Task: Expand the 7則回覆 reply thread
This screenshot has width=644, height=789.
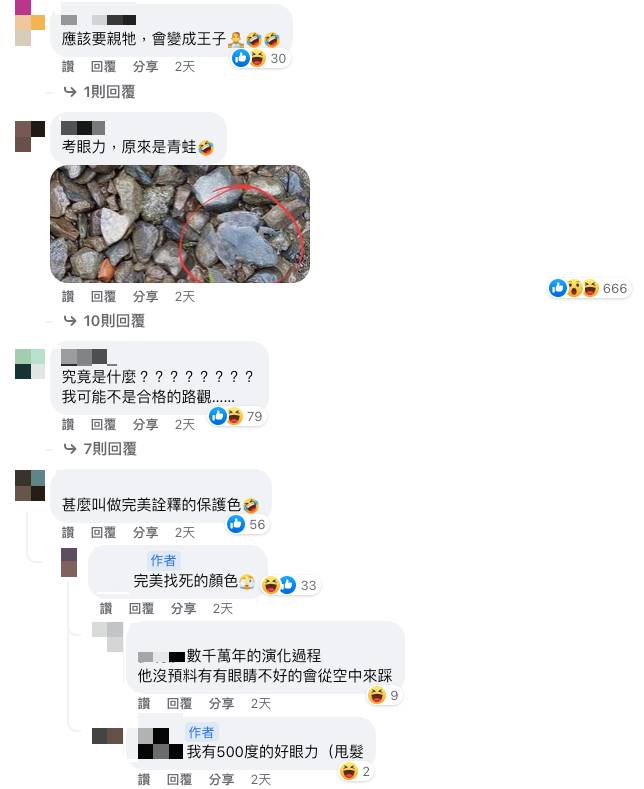Action: [x=110, y=448]
